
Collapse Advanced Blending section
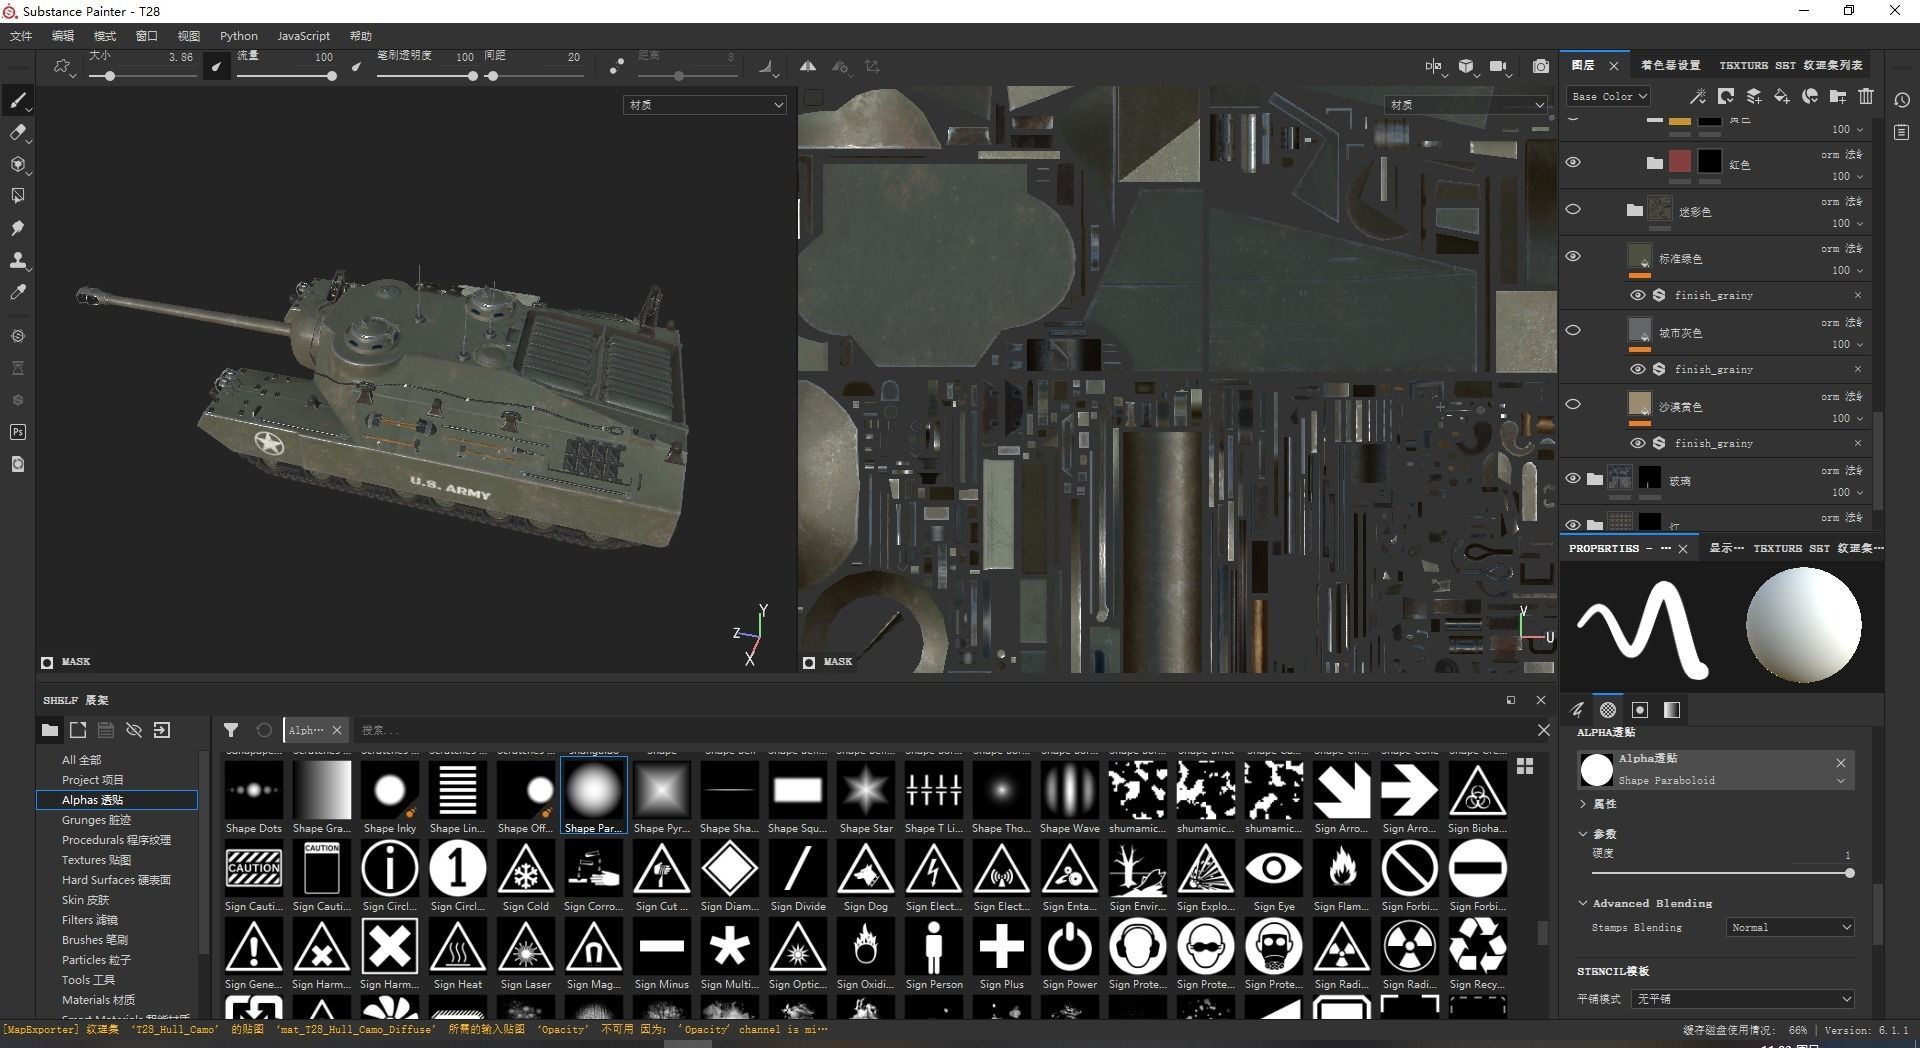pos(1583,903)
